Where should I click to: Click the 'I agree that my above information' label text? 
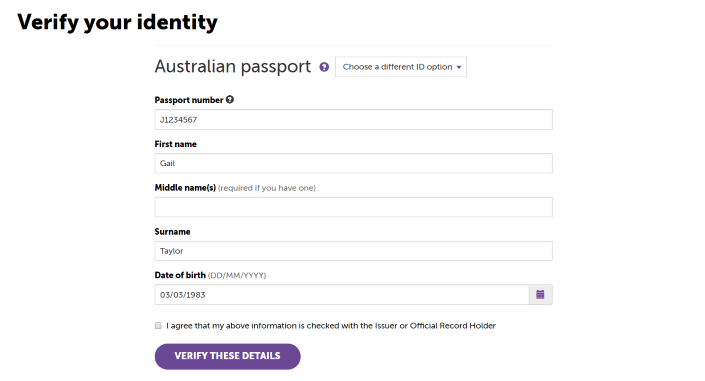(x=331, y=326)
